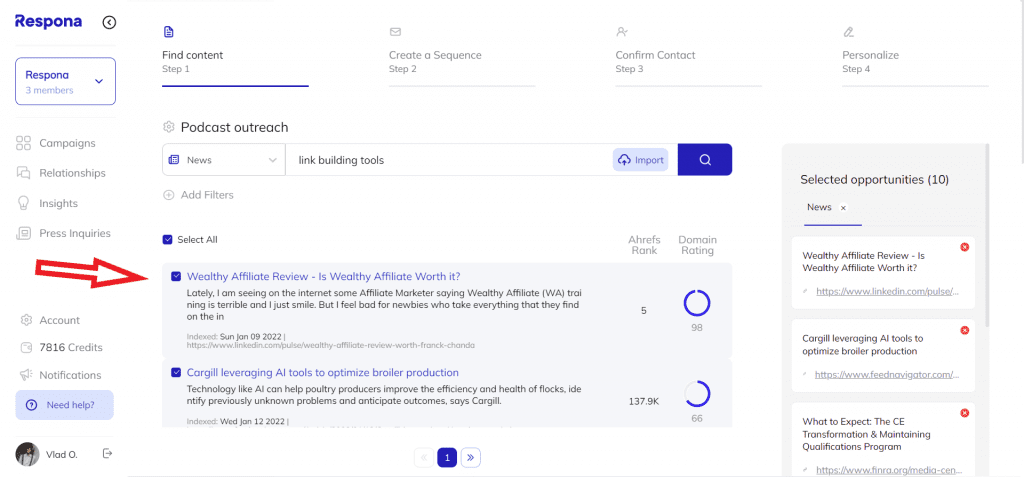Screen dimensions: 1024x477
Task: Click the Find content document icon
Action: click(x=168, y=32)
